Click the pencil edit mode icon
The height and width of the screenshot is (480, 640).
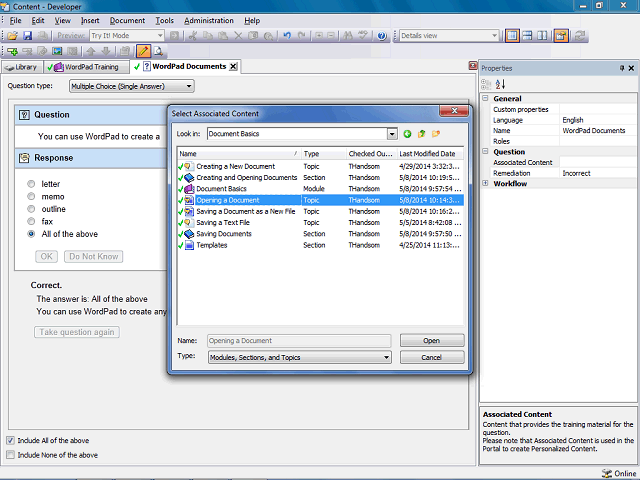coord(143,51)
